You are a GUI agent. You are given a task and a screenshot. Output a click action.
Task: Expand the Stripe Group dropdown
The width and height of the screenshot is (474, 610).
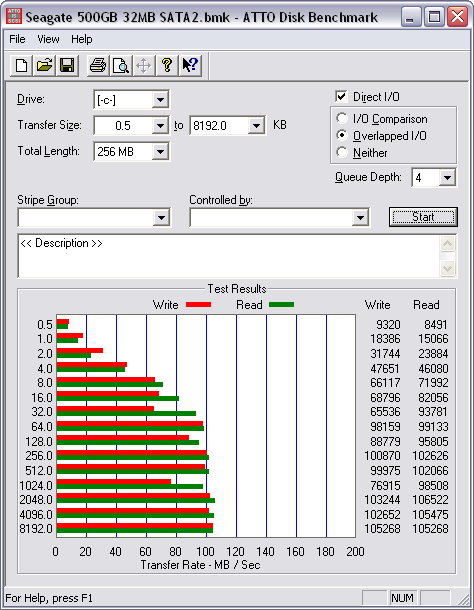click(x=161, y=217)
